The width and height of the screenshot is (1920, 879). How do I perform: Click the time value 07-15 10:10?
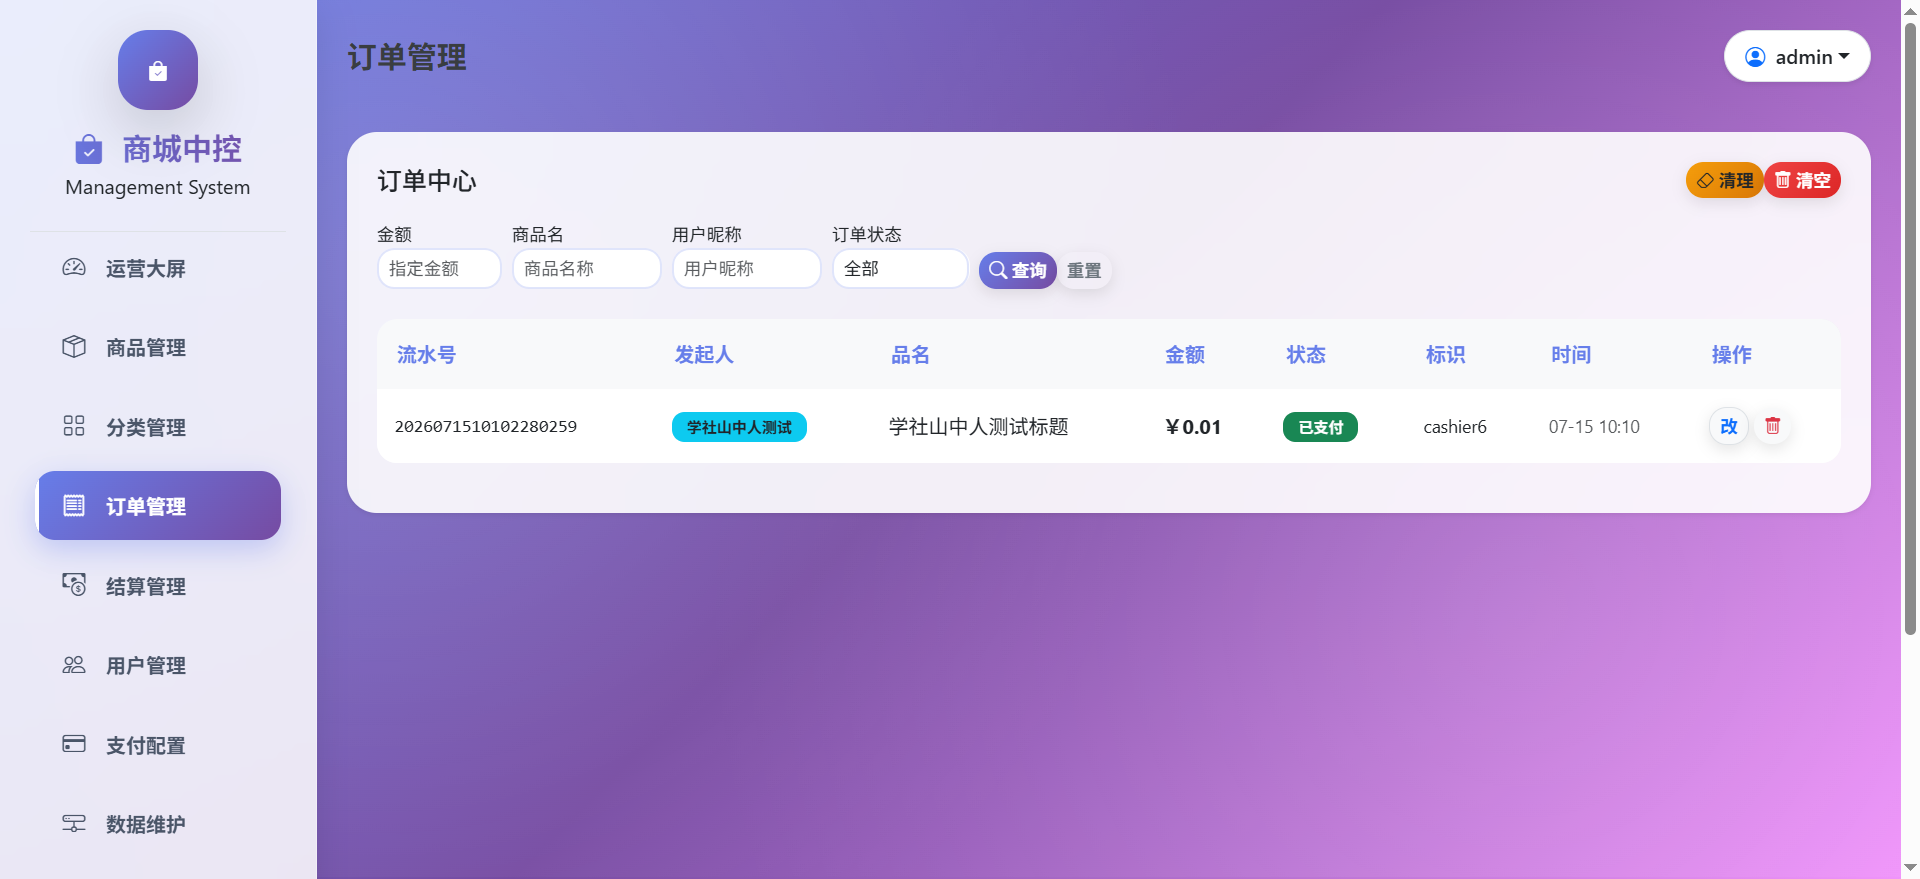click(1594, 427)
